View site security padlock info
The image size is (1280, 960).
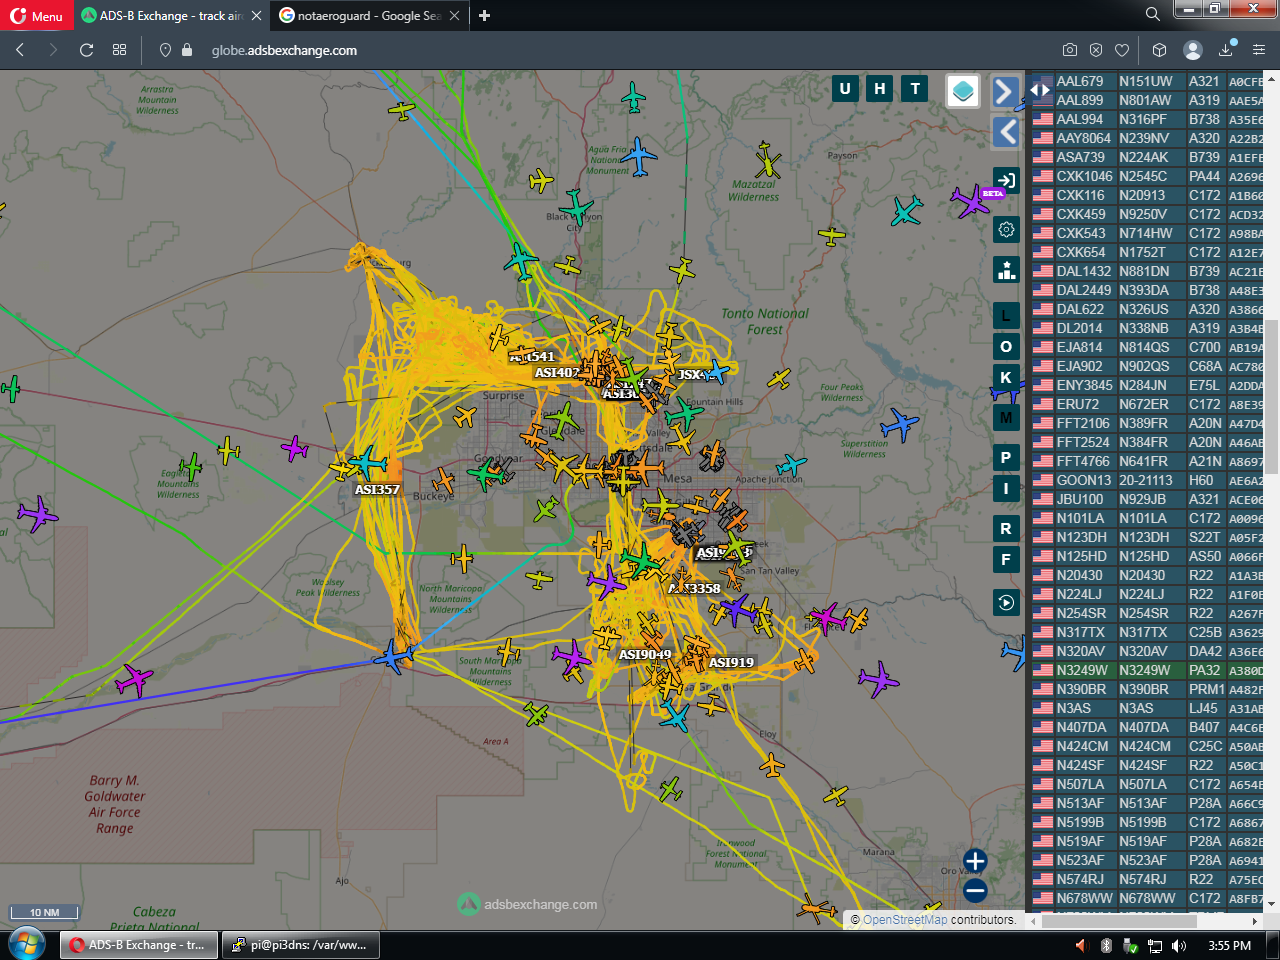coord(187,50)
